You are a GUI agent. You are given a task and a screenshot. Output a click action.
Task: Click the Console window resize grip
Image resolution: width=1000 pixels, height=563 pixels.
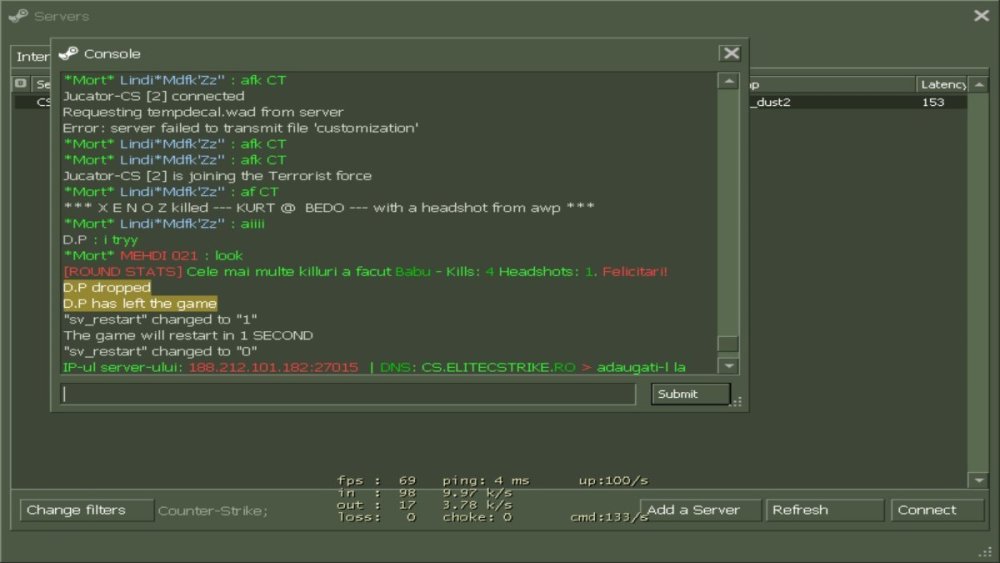737,402
